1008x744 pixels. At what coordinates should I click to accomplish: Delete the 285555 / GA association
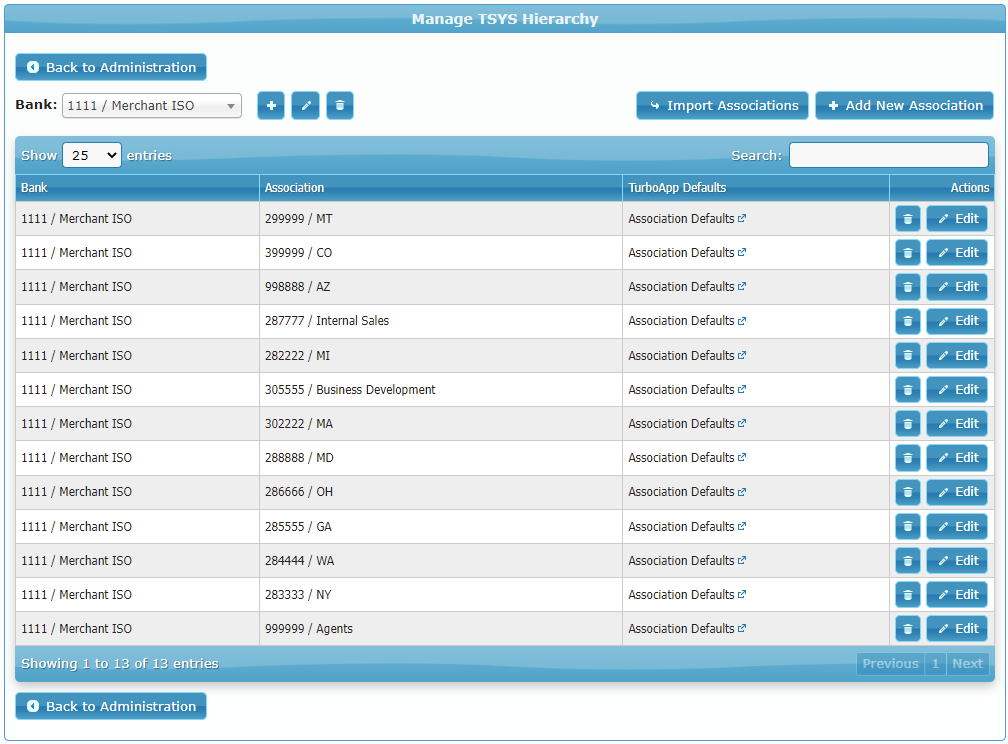click(908, 527)
